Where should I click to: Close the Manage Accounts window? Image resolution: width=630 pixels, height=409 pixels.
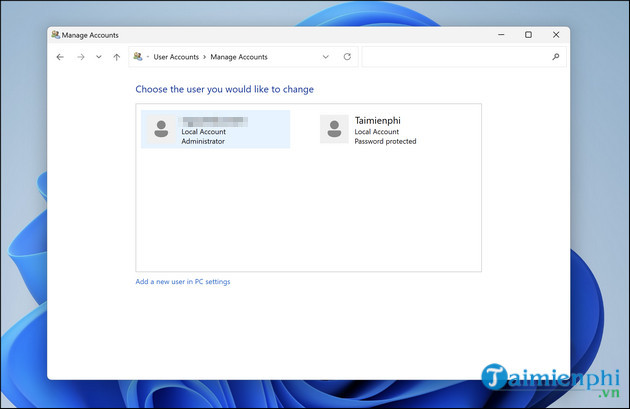pyautogui.click(x=556, y=35)
